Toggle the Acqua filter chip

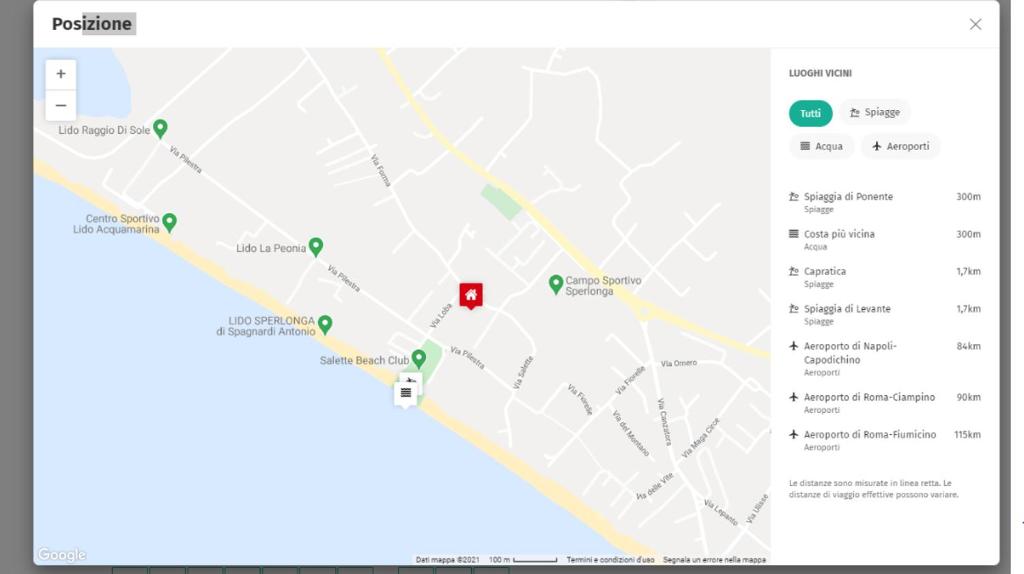pyautogui.click(x=821, y=146)
